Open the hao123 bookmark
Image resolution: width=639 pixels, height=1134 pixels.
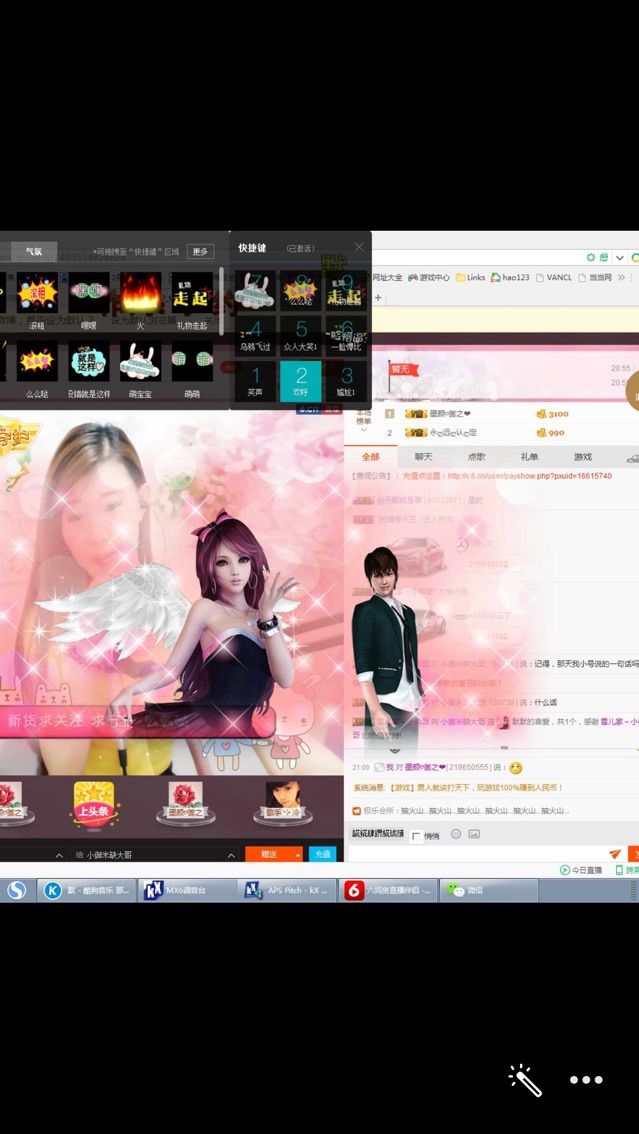[x=510, y=277]
